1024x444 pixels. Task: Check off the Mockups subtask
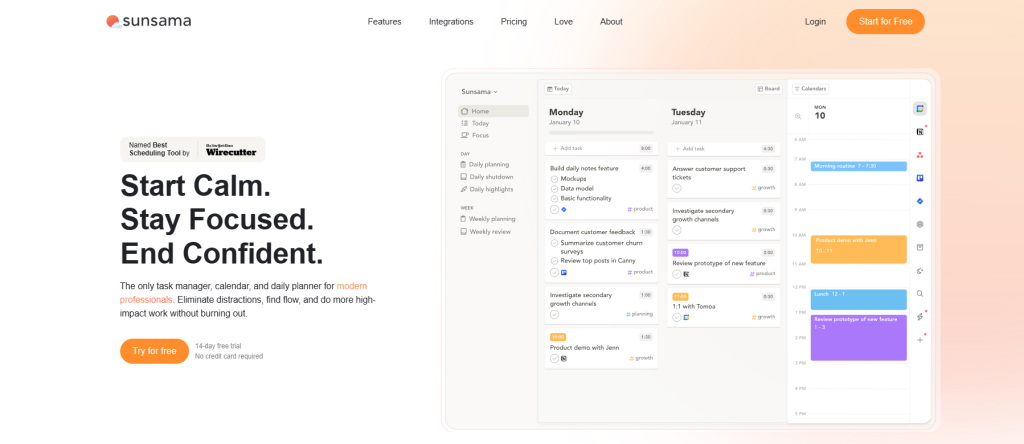pos(554,178)
